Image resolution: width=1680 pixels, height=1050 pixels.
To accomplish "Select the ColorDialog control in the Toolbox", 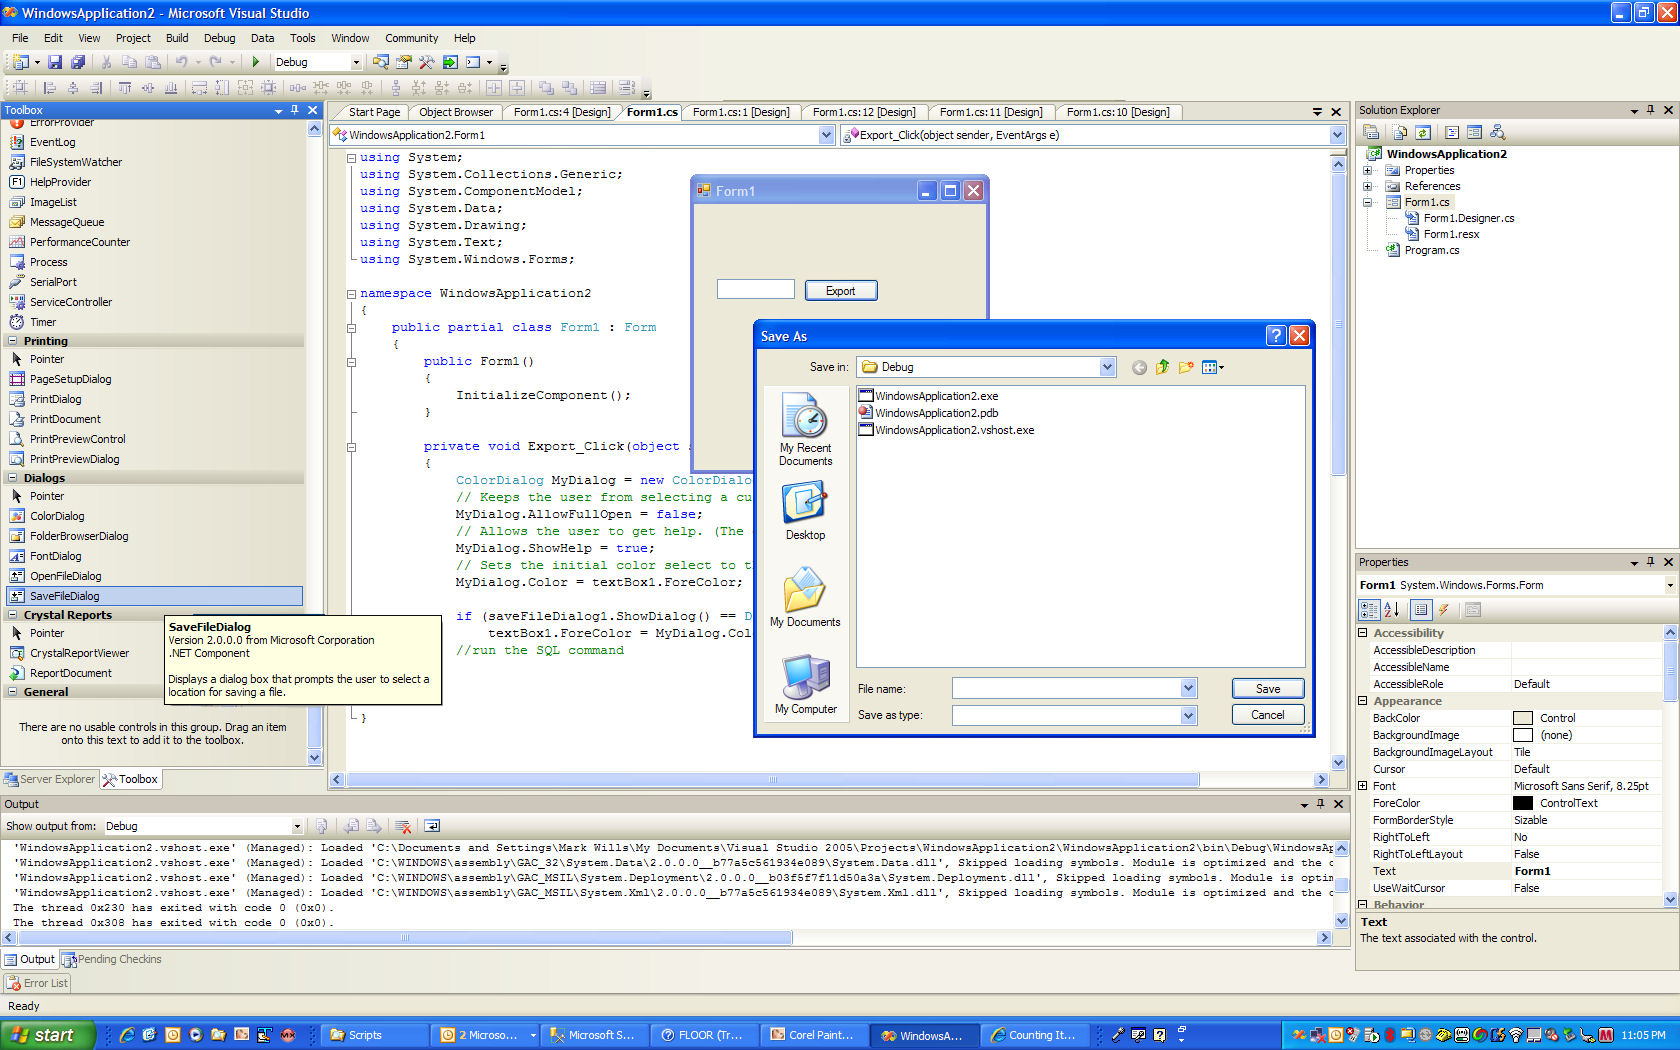I will [57, 515].
